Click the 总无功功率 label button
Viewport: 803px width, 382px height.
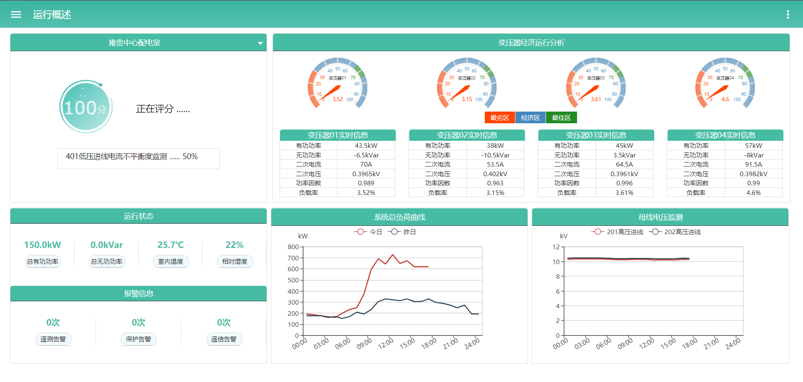coord(107,262)
